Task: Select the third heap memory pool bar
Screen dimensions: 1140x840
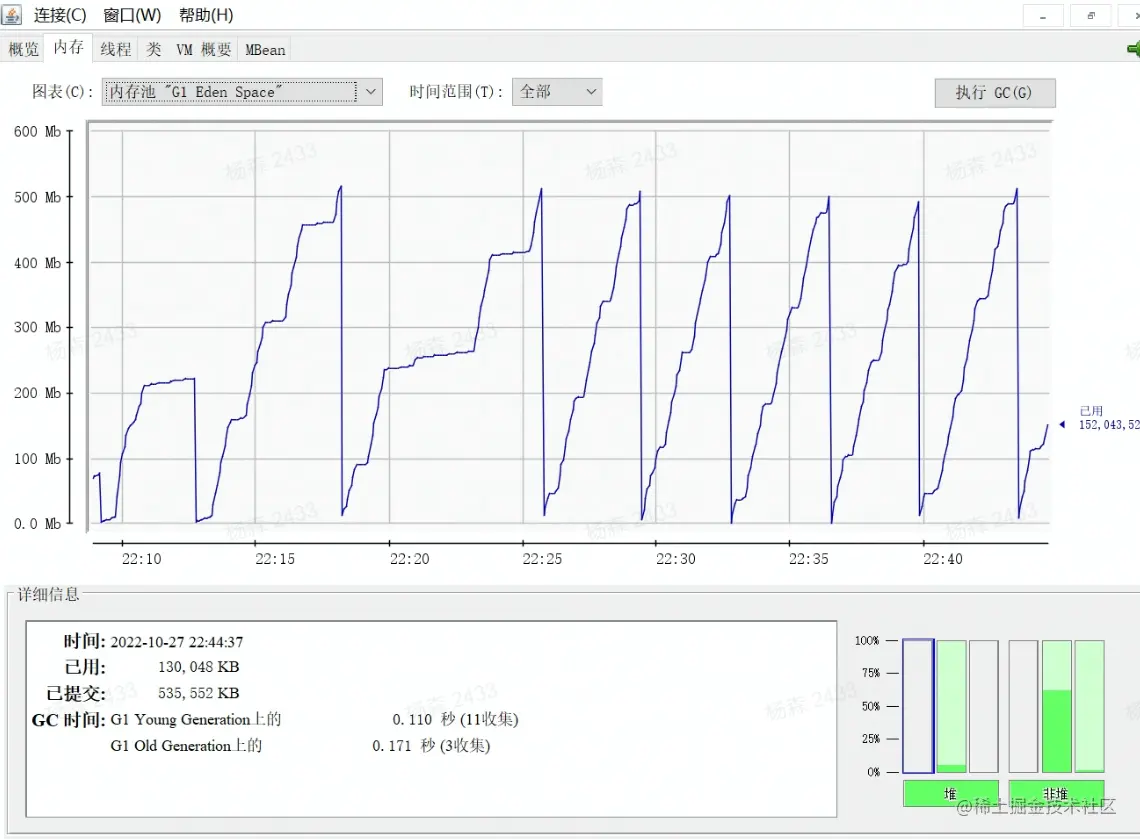Action: tap(984, 706)
